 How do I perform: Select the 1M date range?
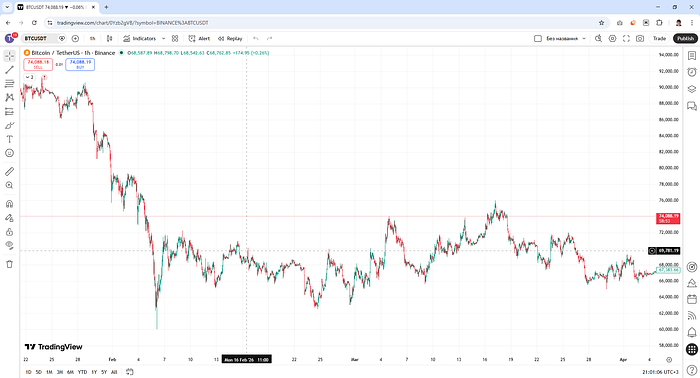pos(49,372)
